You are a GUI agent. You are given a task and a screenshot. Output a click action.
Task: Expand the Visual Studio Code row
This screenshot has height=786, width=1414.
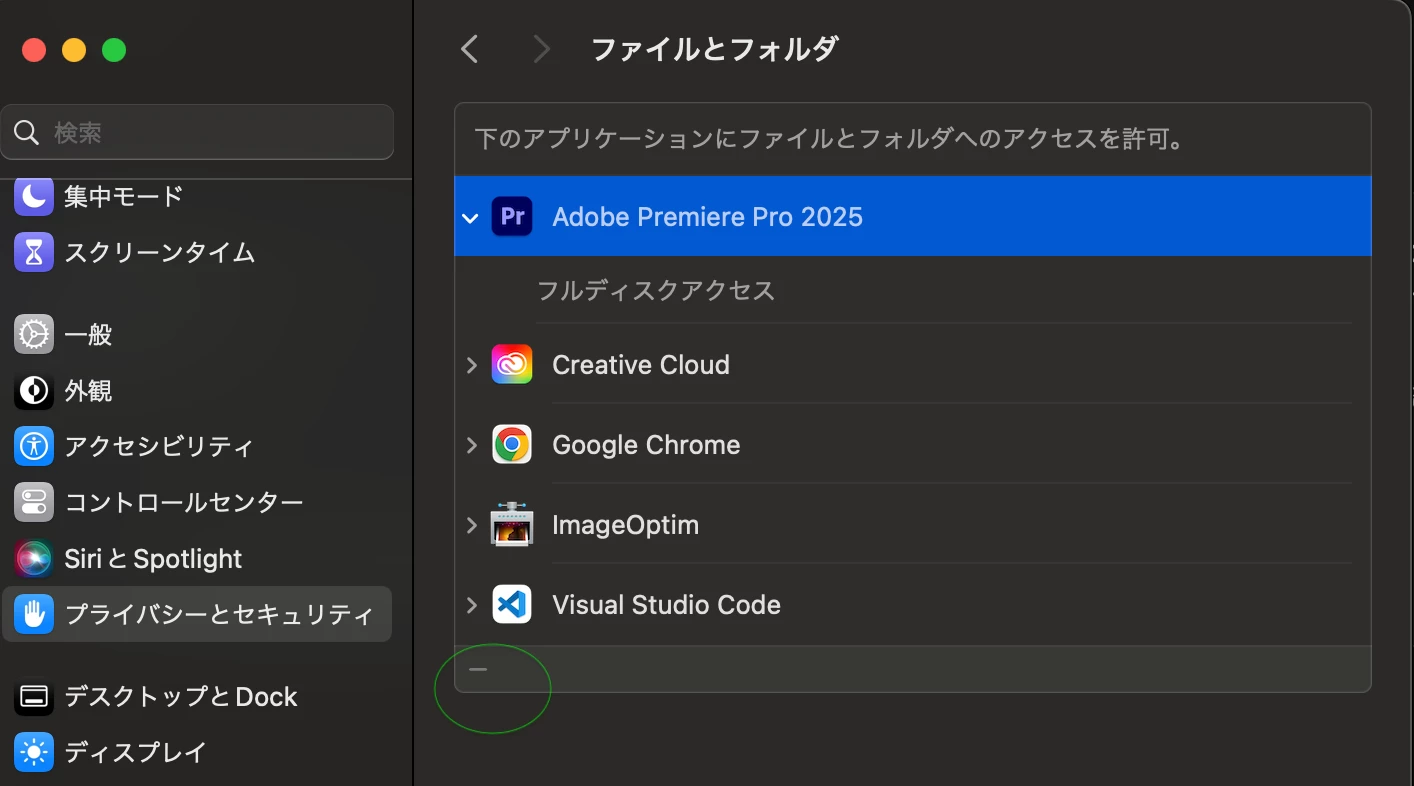click(471, 605)
